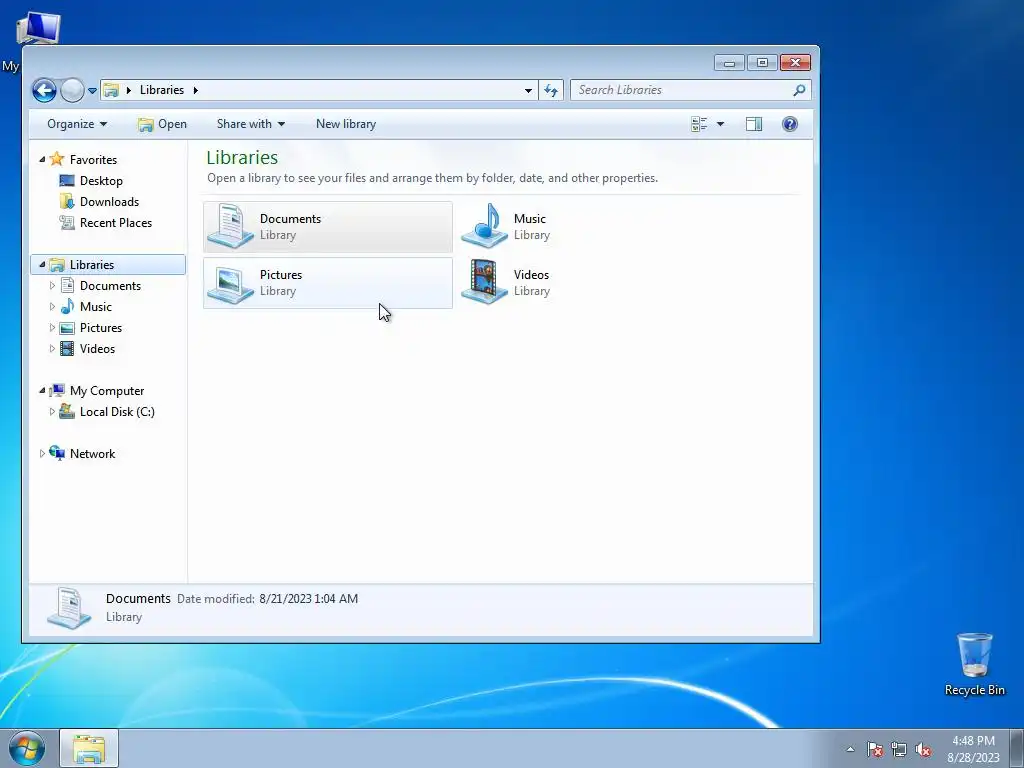
Task: Click Windows Explorer taskbar button
Action: coord(89,748)
